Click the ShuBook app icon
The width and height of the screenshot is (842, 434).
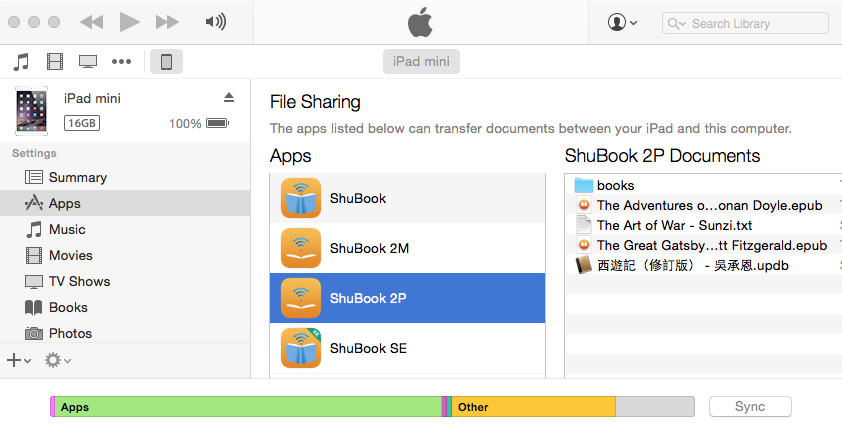coord(301,198)
